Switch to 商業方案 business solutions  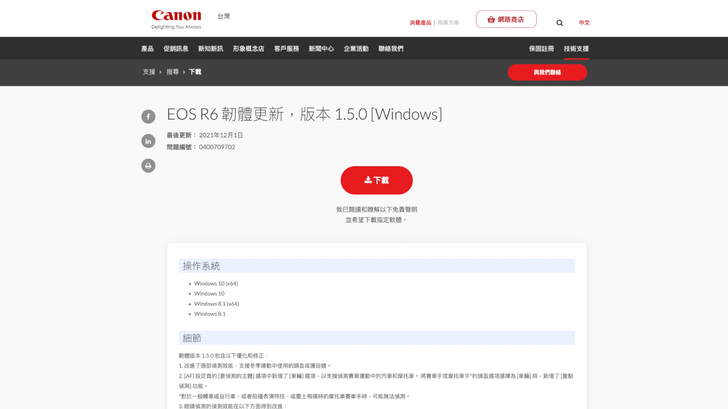(448, 23)
